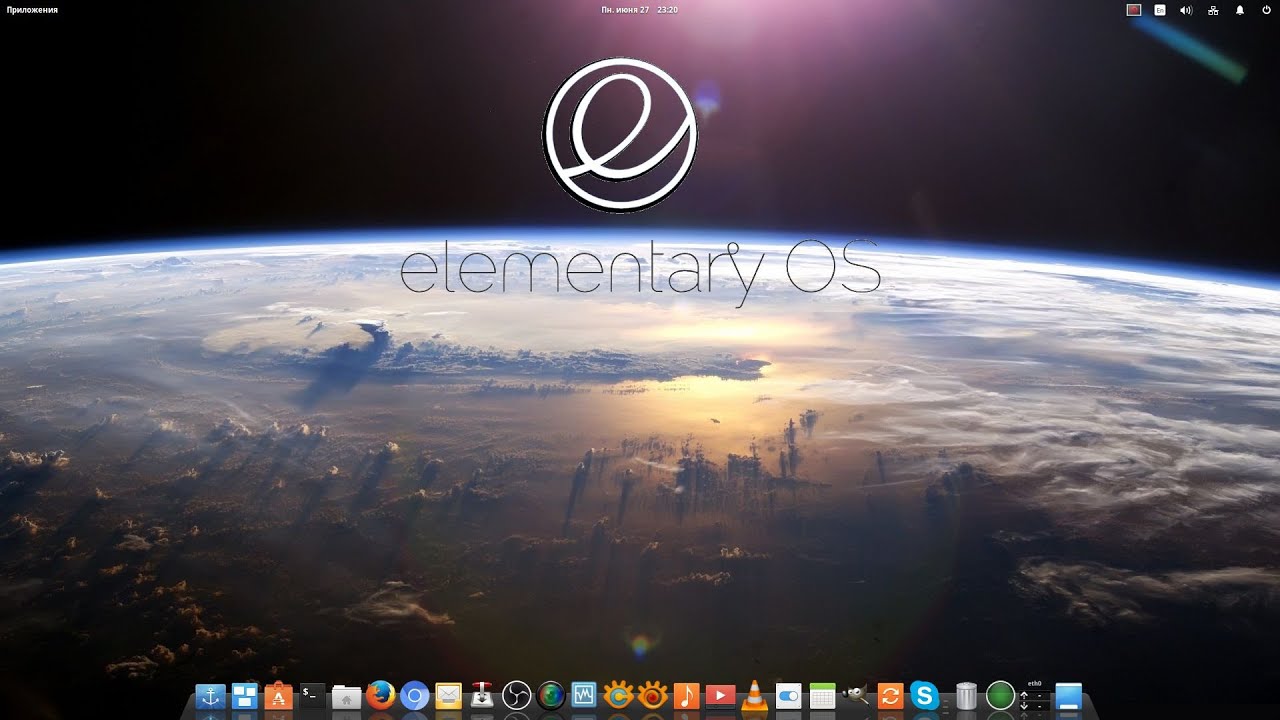Launch the Terminal from the dock

click(x=312, y=696)
